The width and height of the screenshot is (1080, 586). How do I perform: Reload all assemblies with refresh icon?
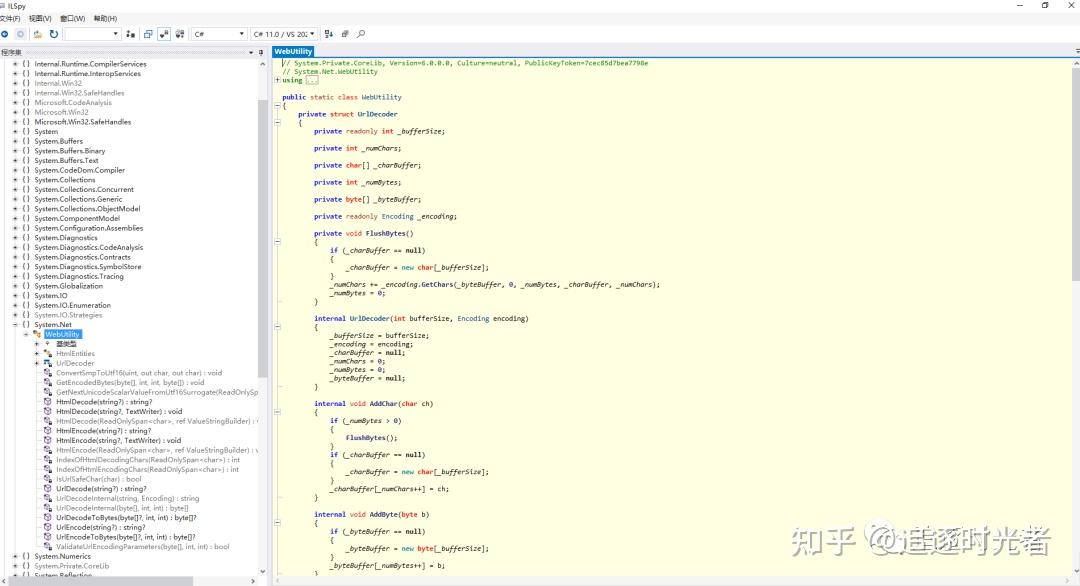(x=54, y=34)
